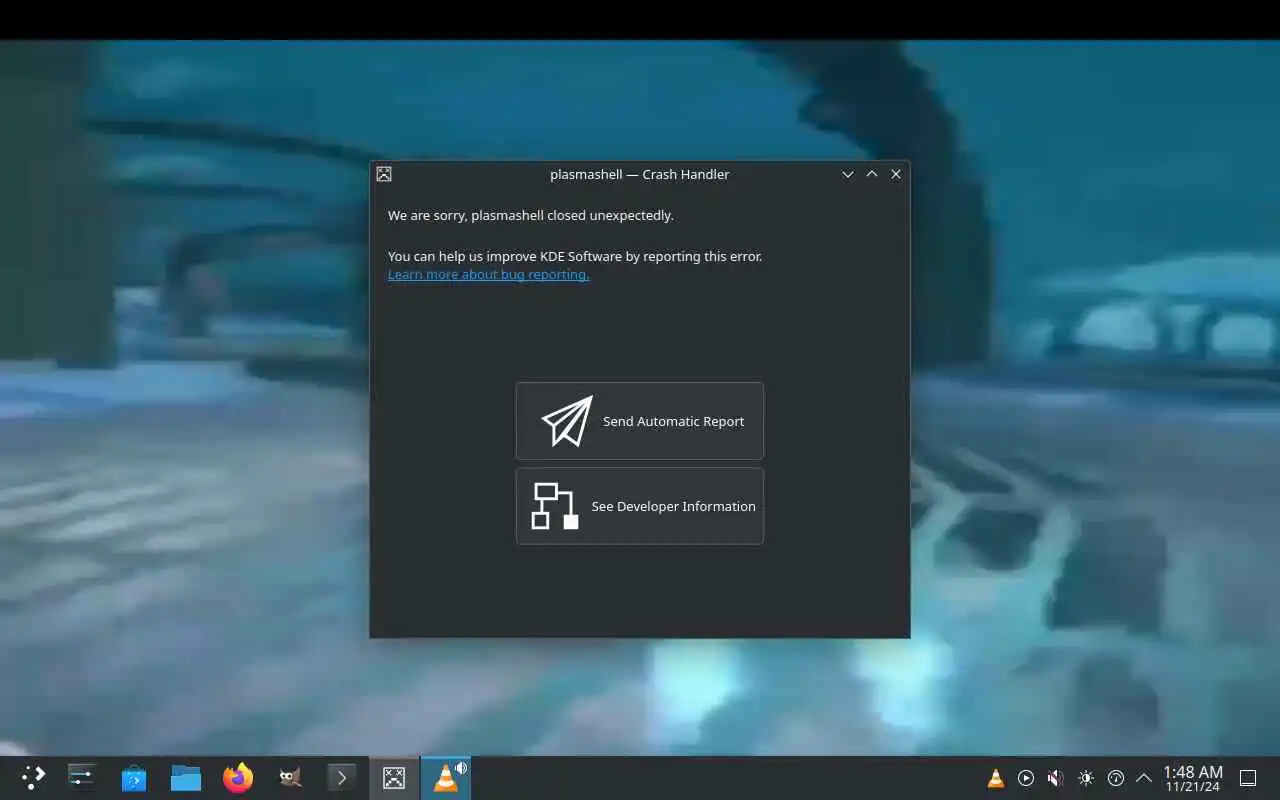This screenshot has width=1280, height=800.
Task: Click 'You can help us improve KDE Software' text
Action: click(x=505, y=256)
